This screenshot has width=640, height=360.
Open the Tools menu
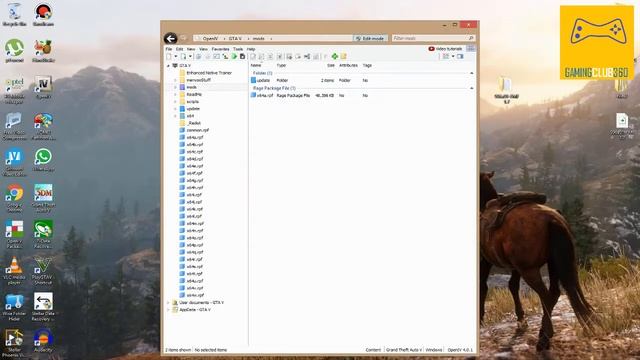tap(238, 49)
